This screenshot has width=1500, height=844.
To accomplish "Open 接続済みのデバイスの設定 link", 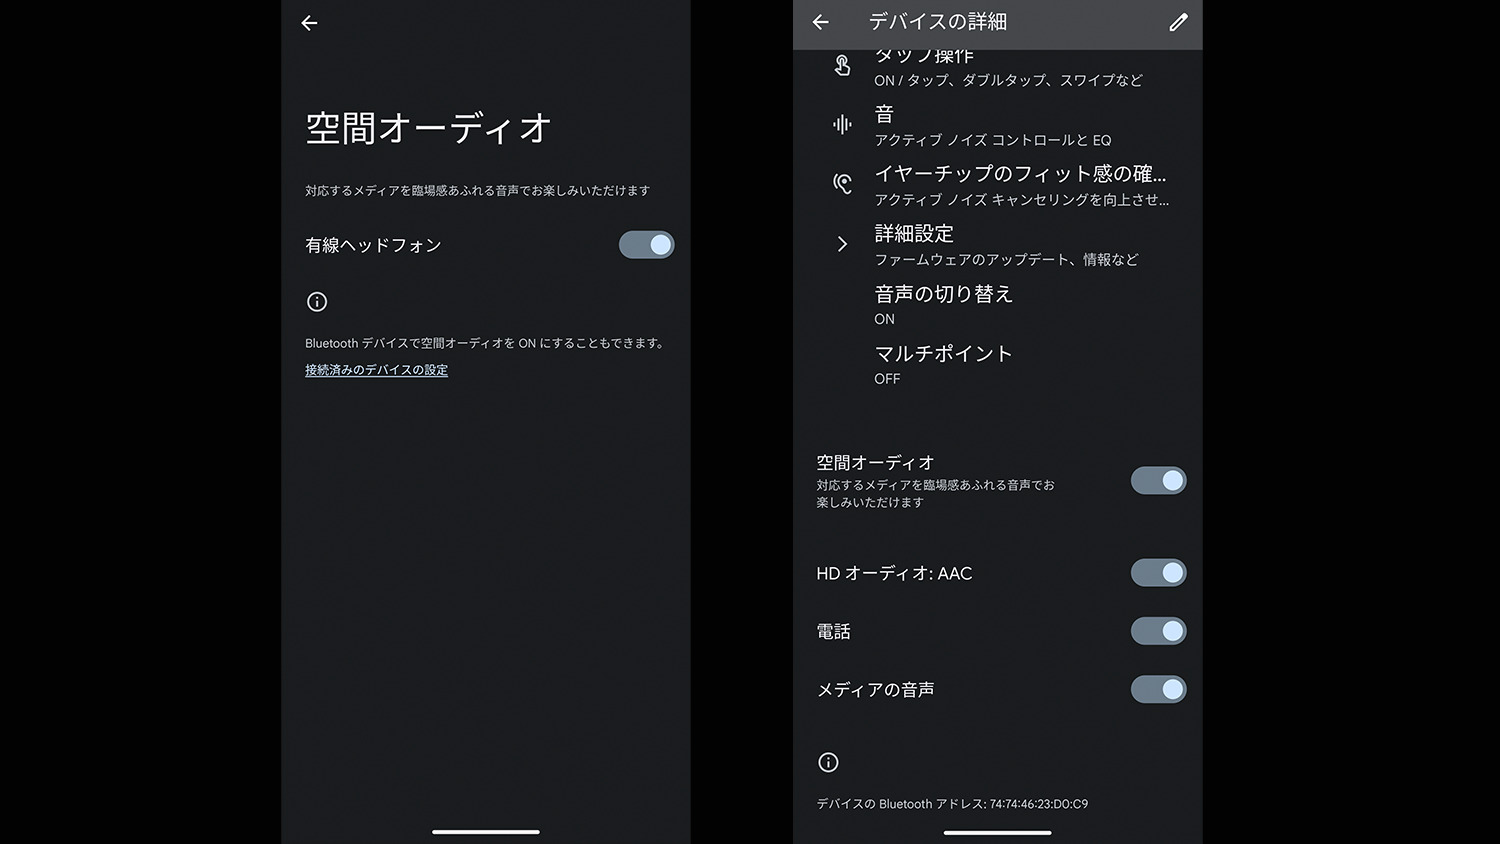I will (x=376, y=370).
